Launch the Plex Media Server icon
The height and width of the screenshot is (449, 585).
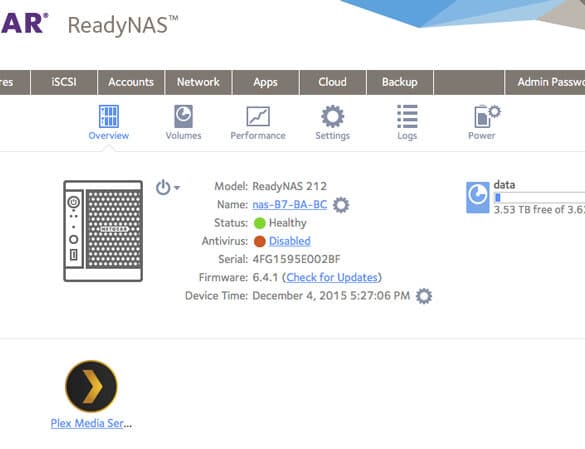point(91,386)
